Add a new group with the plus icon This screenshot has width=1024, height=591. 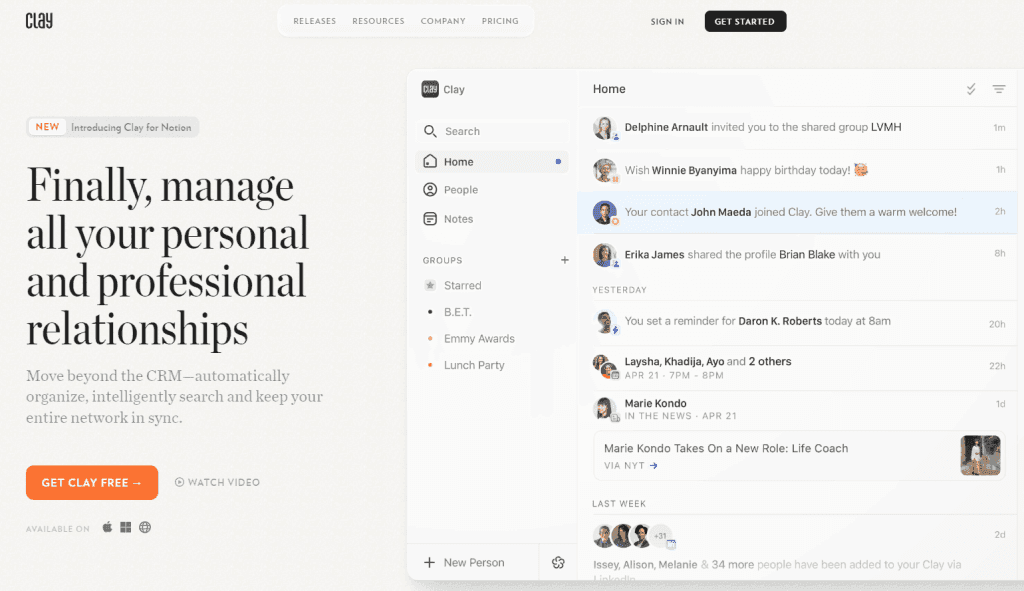(565, 260)
